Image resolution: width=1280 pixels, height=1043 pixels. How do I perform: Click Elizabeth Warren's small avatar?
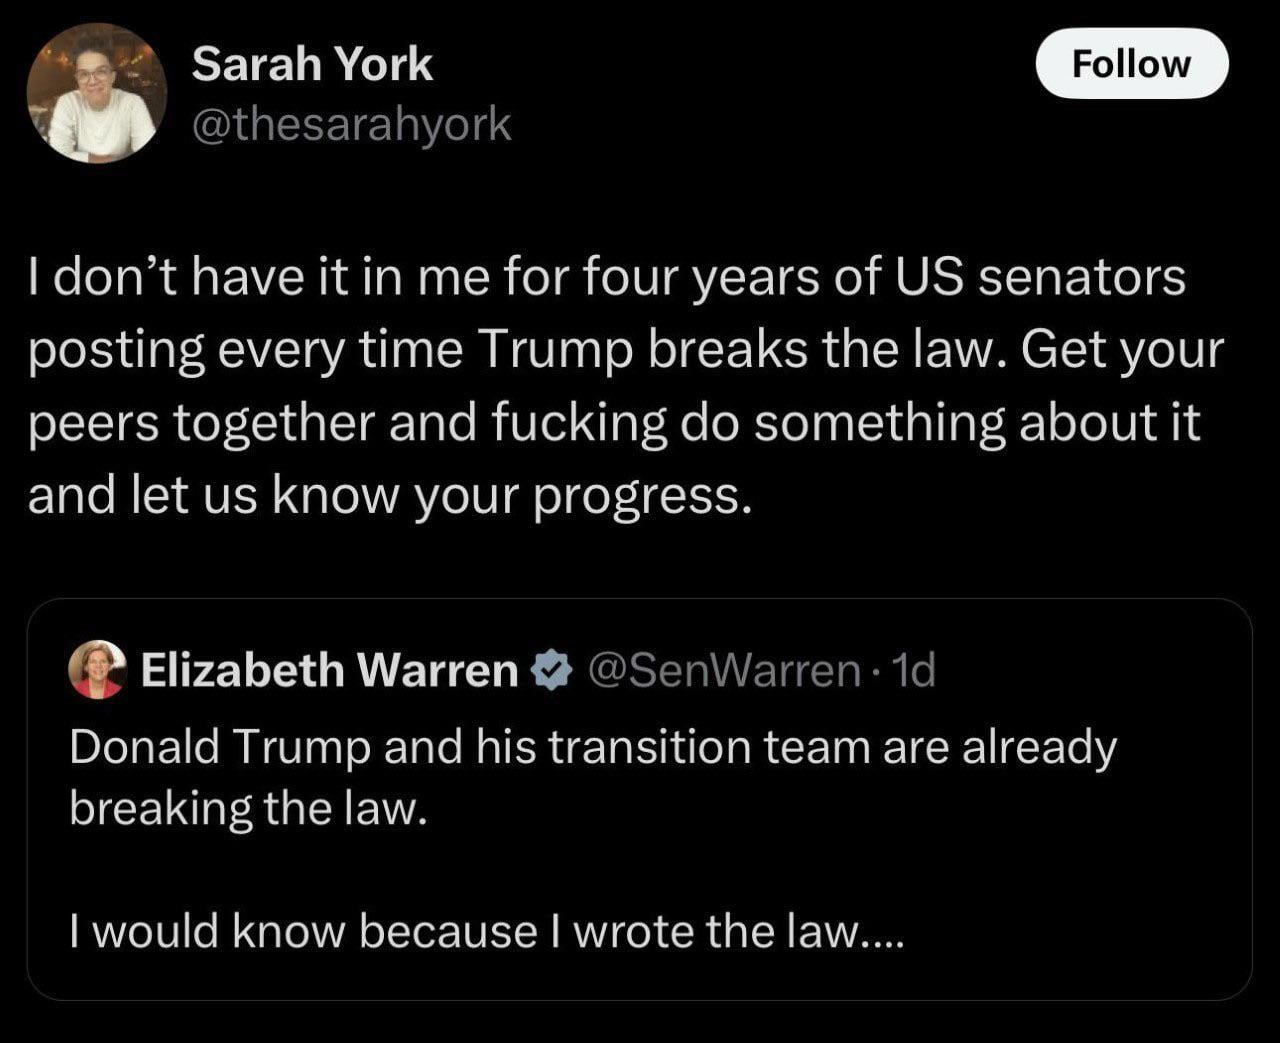click(97, 669)
